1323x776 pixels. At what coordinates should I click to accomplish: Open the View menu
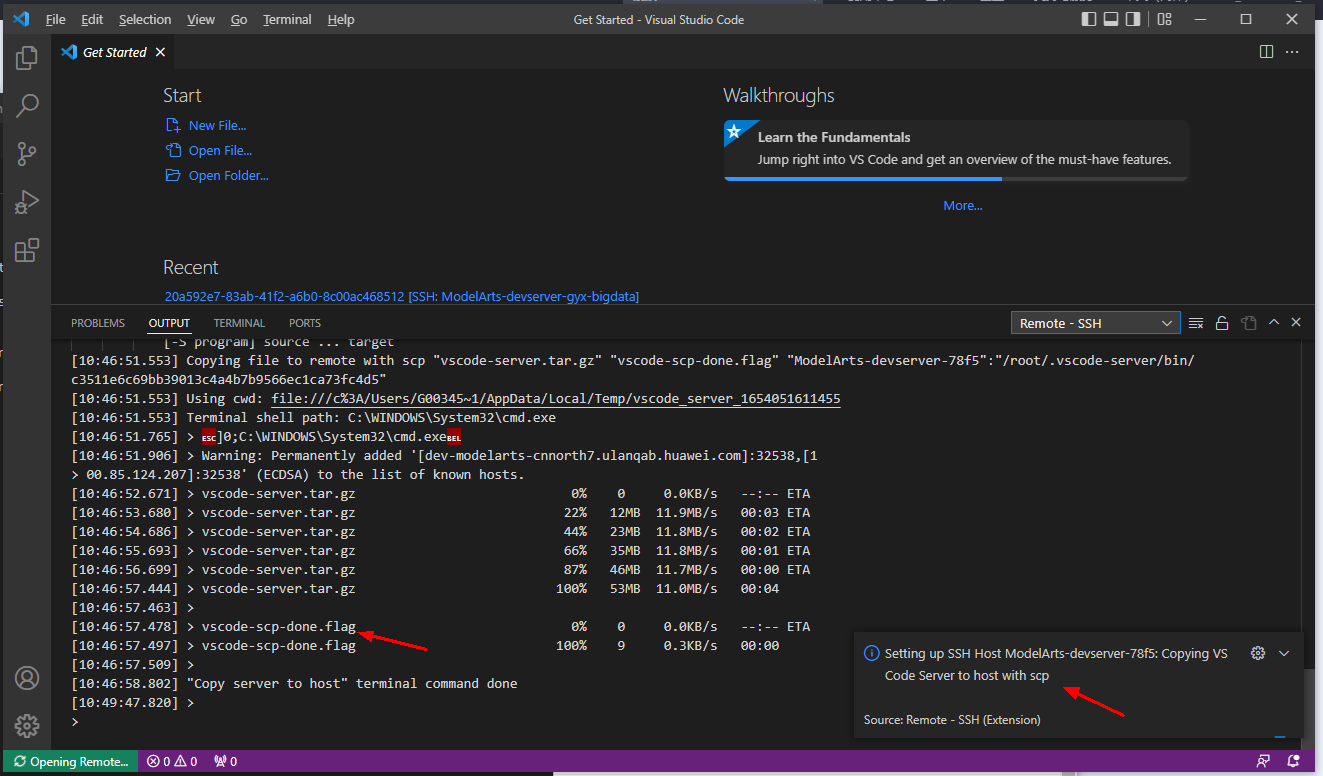[201, 19]
